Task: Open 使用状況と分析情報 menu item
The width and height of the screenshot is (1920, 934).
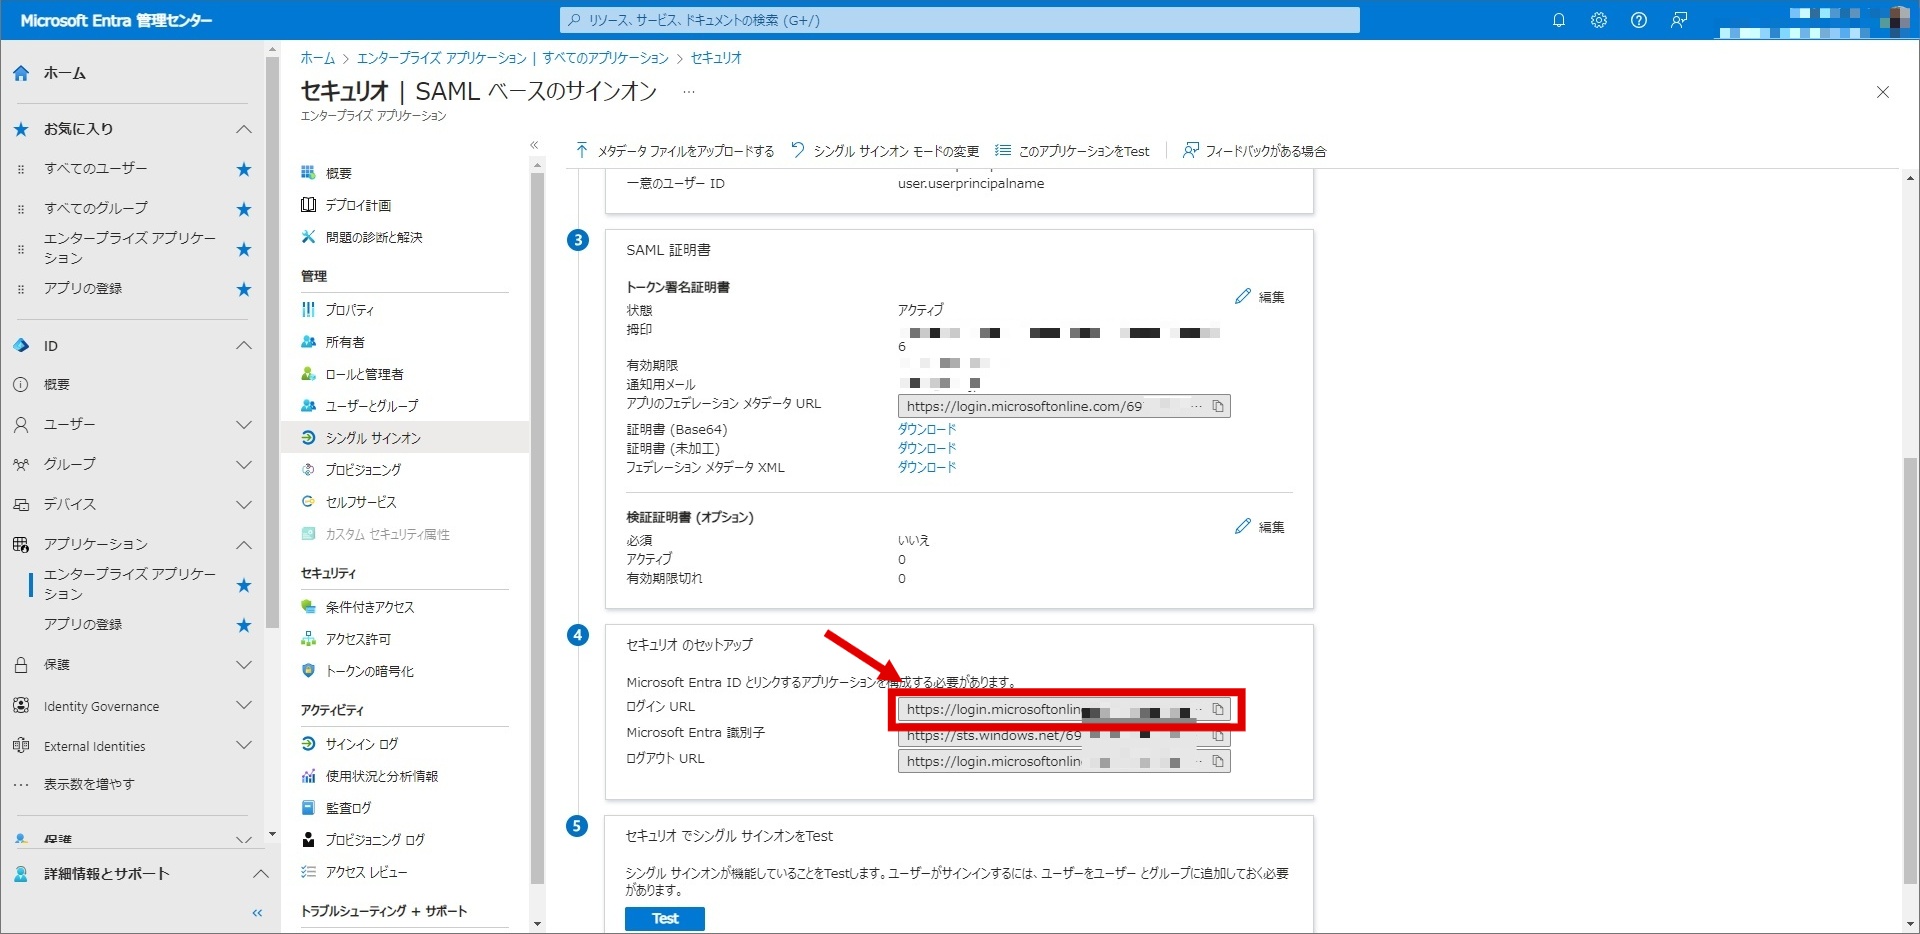Action: 382,776
